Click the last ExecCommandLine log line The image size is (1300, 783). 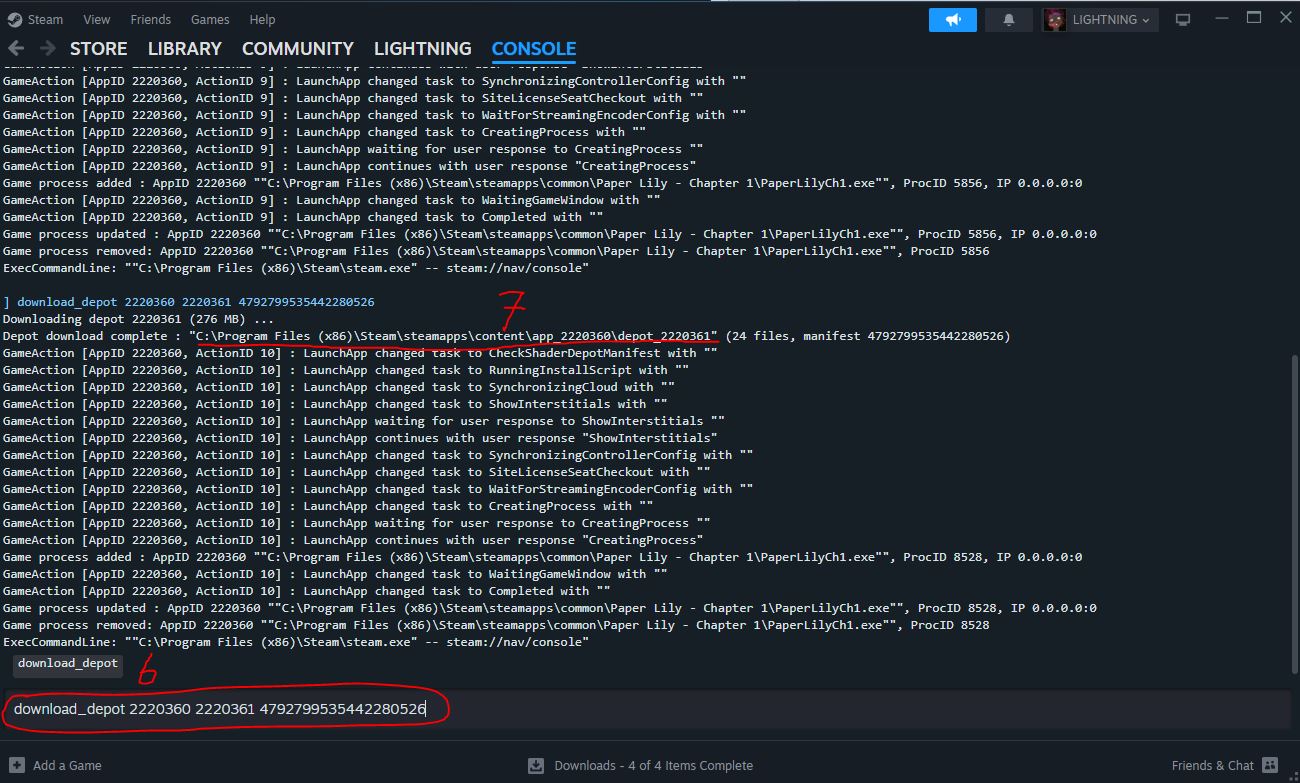[296, 642]
